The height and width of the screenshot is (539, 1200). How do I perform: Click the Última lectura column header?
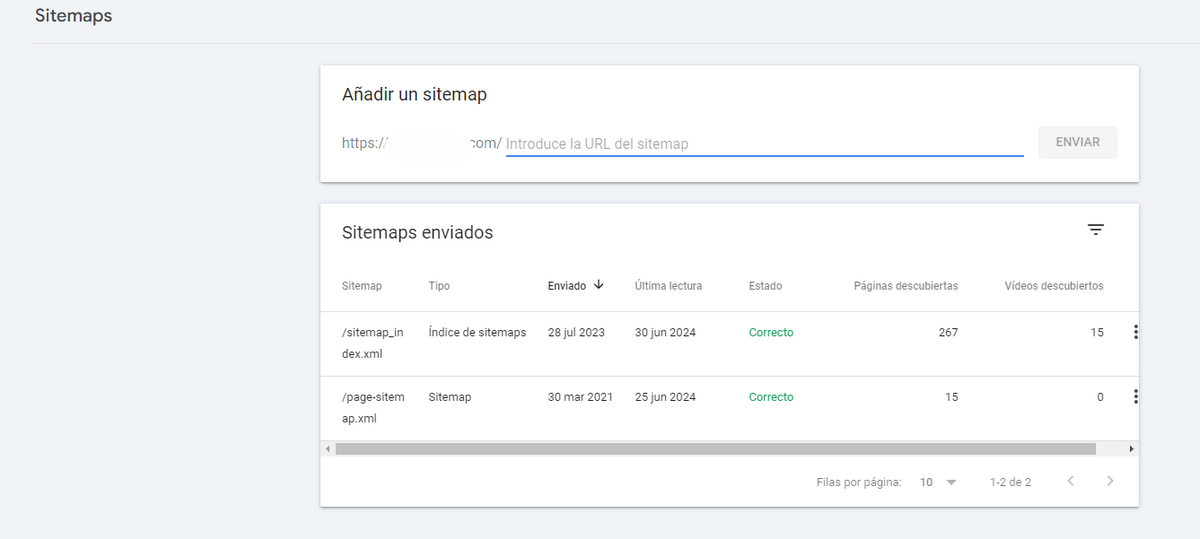(668, 286)
